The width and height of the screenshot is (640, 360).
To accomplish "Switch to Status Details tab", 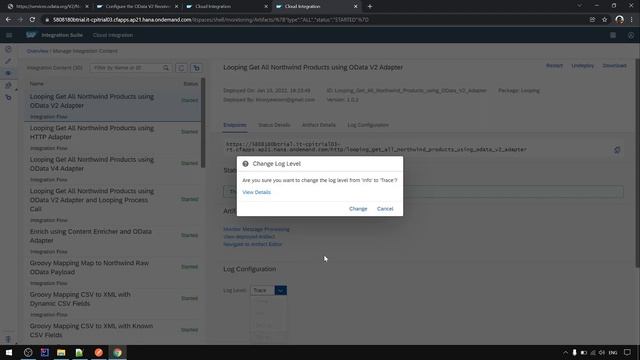I will [x=274, y=125].
